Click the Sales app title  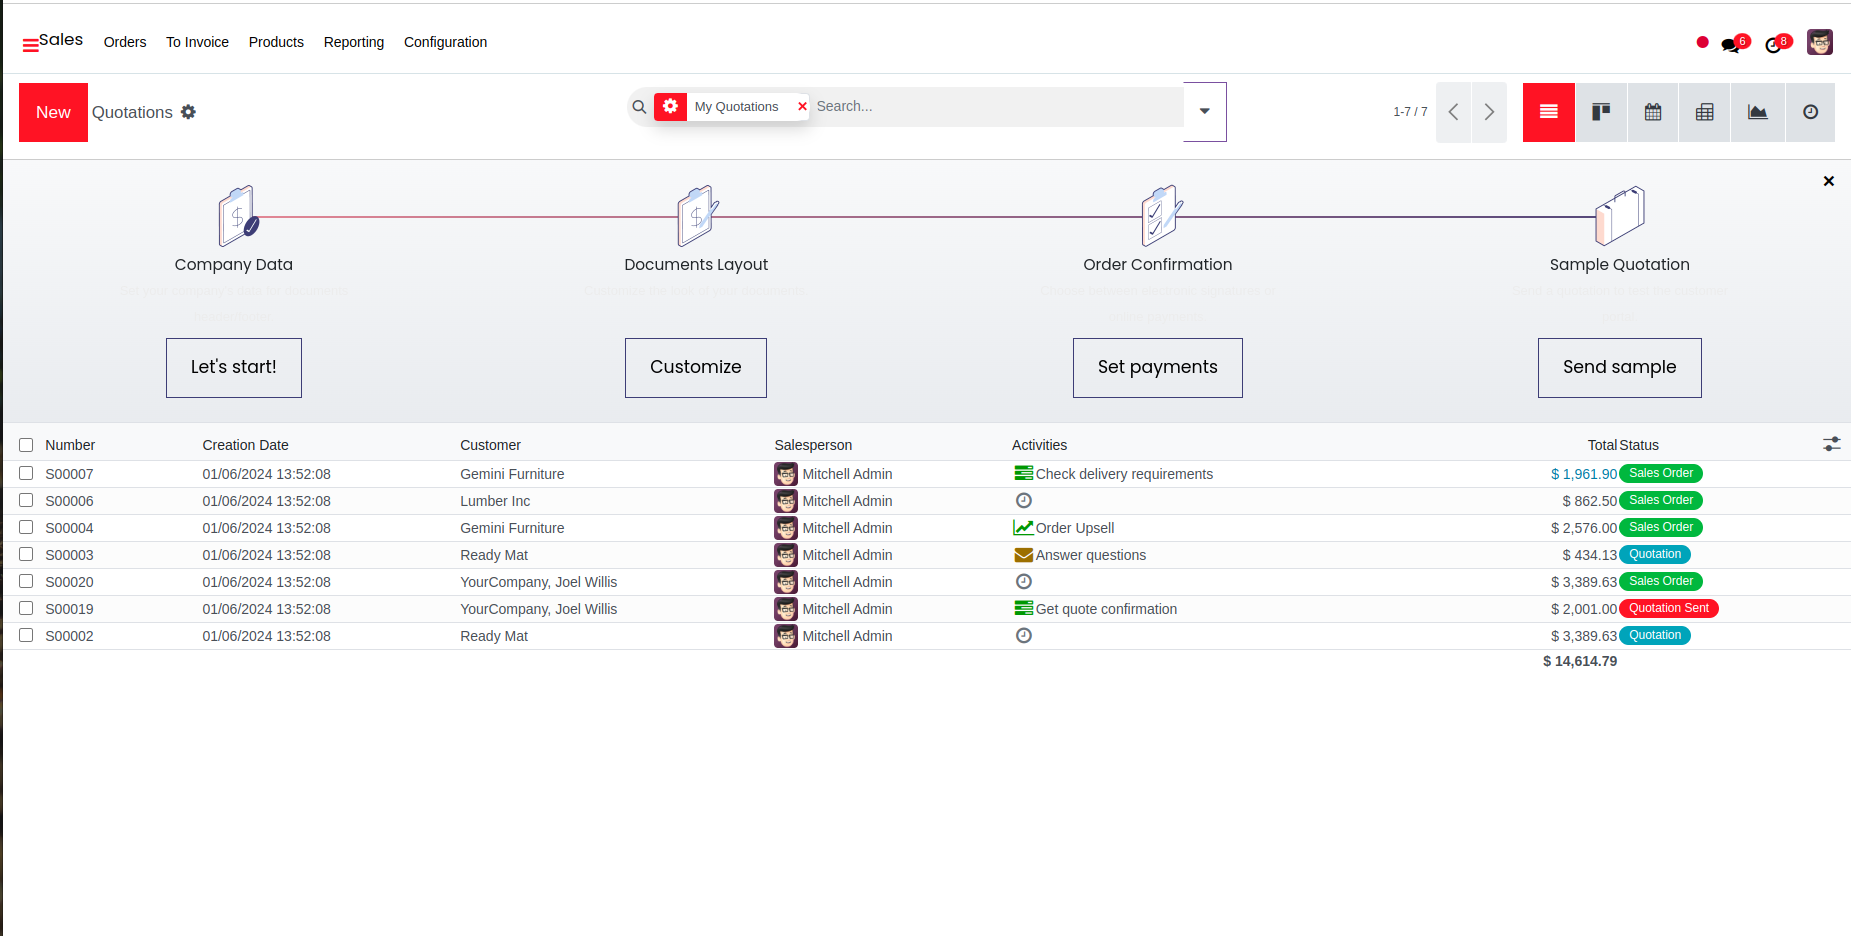tap(61, 40)
